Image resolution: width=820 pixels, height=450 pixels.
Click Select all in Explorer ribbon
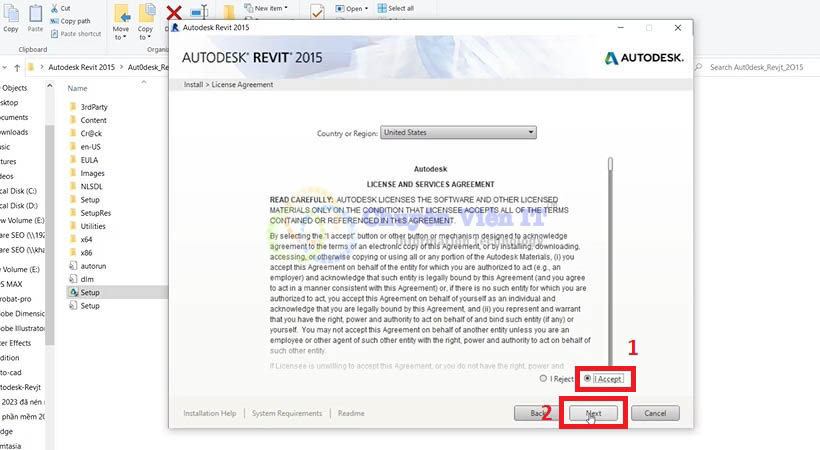[396, 8]
